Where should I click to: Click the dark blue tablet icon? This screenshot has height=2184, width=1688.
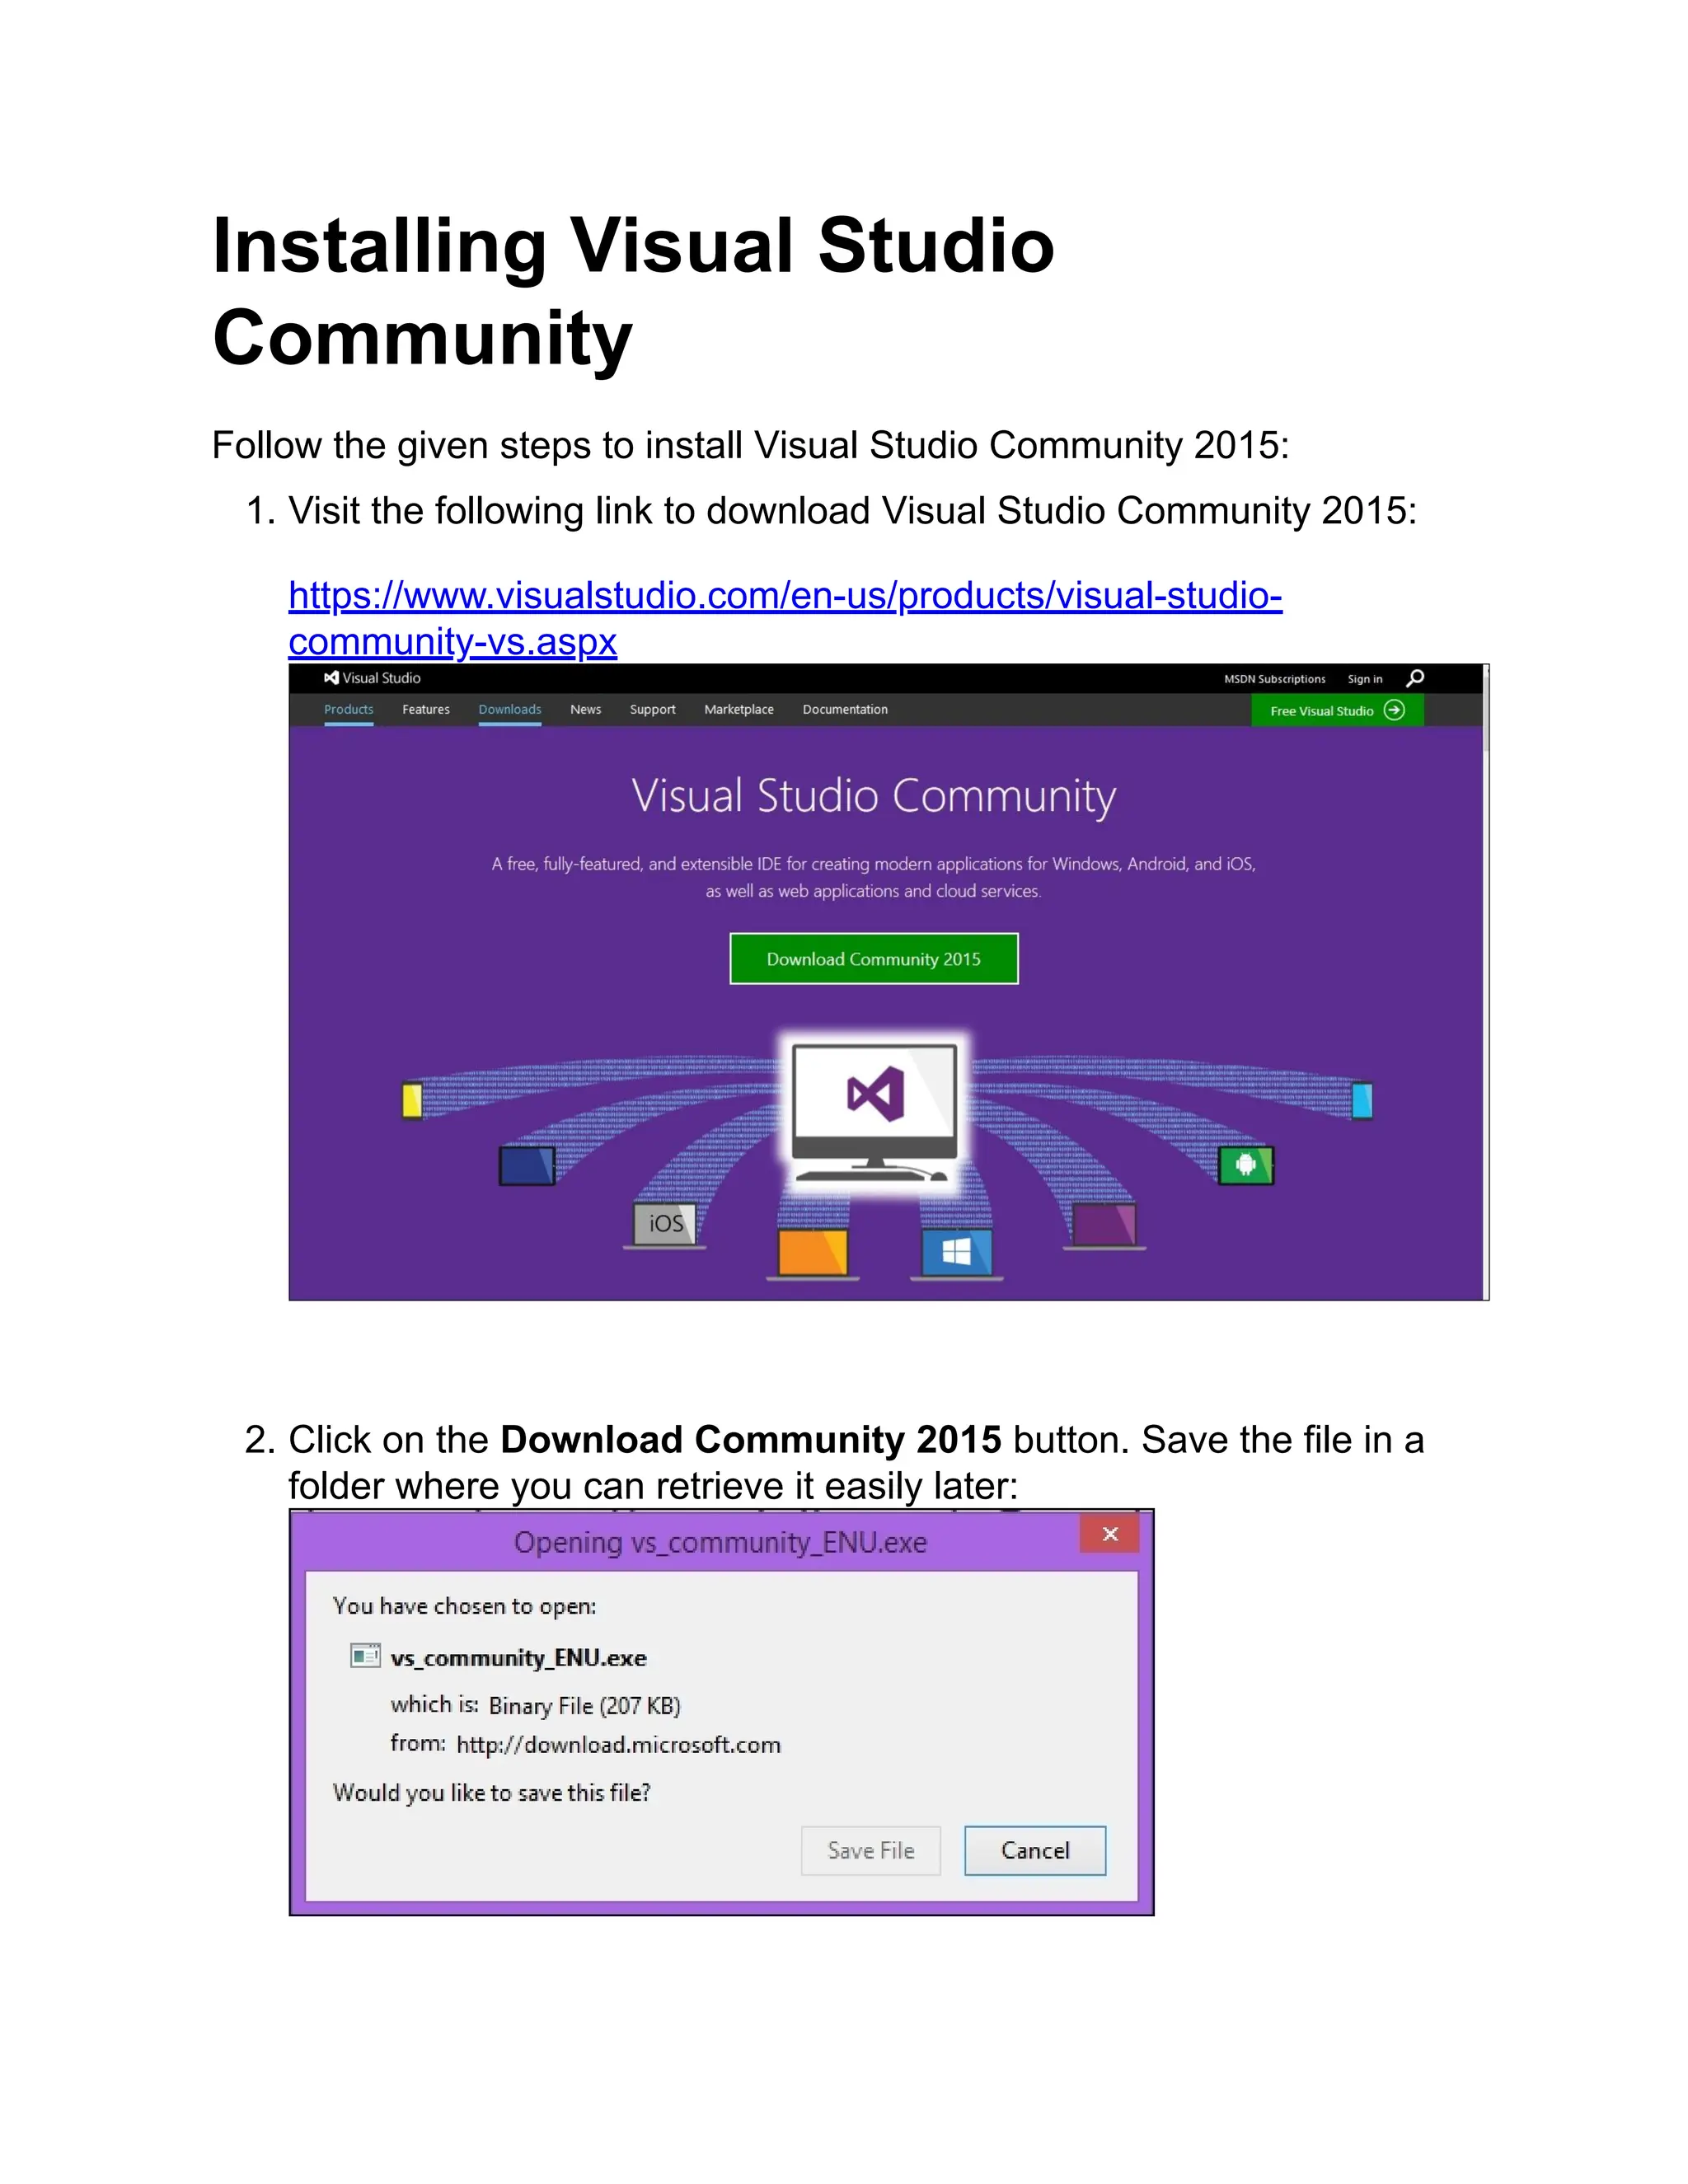coord(527,1166)
